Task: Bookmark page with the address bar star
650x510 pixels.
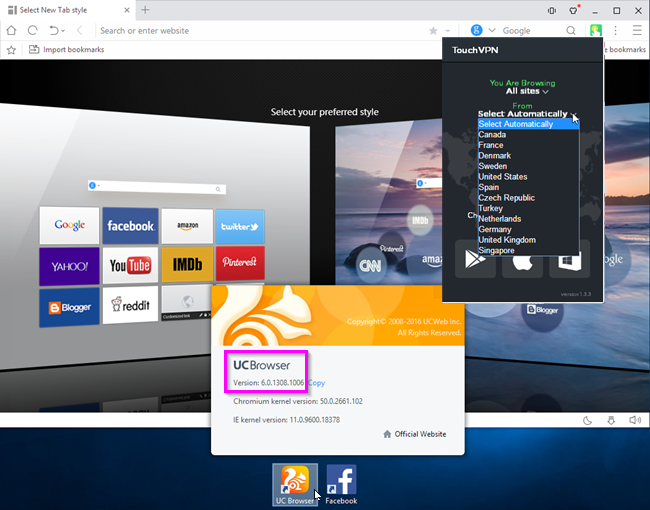Action: coord(433,31)
